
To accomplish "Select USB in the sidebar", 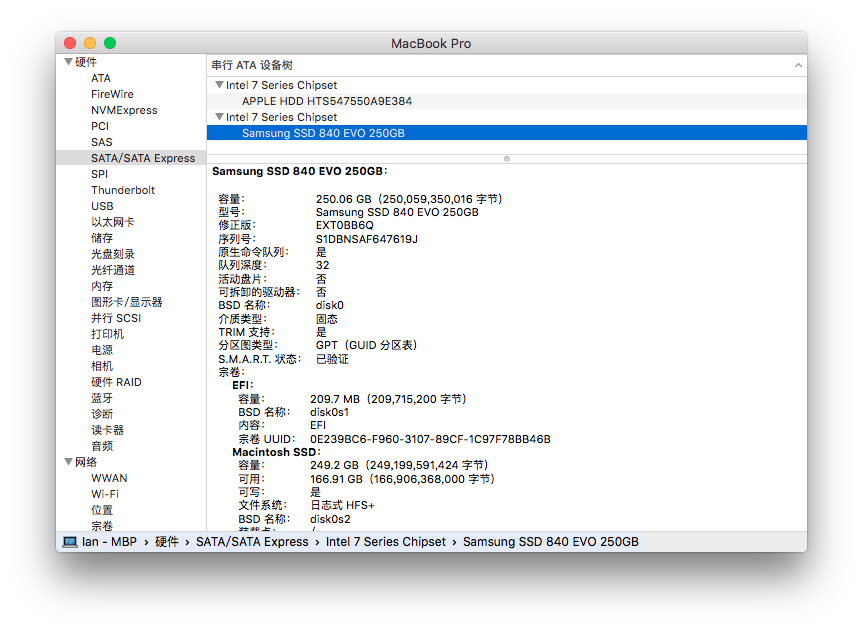I will point(102,206).
